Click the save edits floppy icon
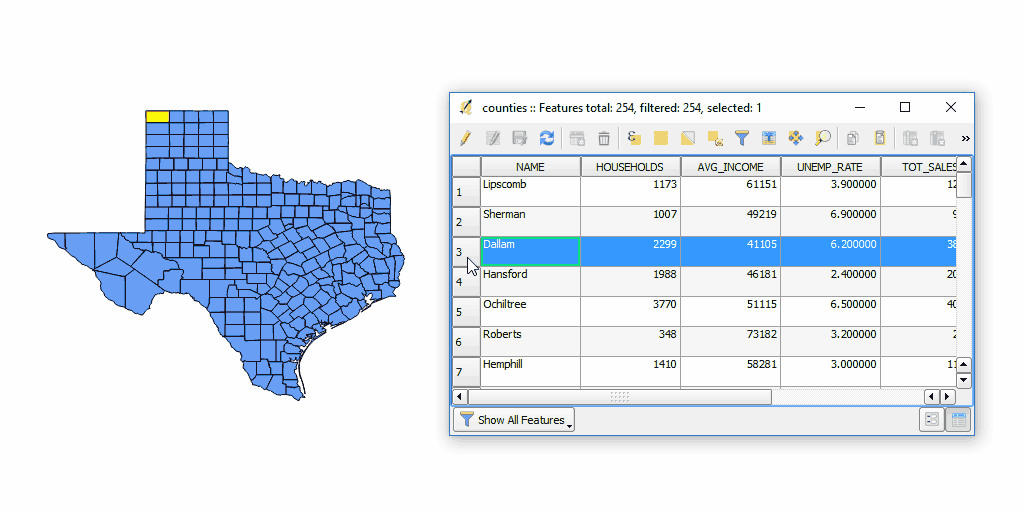The height and width of the screenshot is (512, 1024). 519,138
